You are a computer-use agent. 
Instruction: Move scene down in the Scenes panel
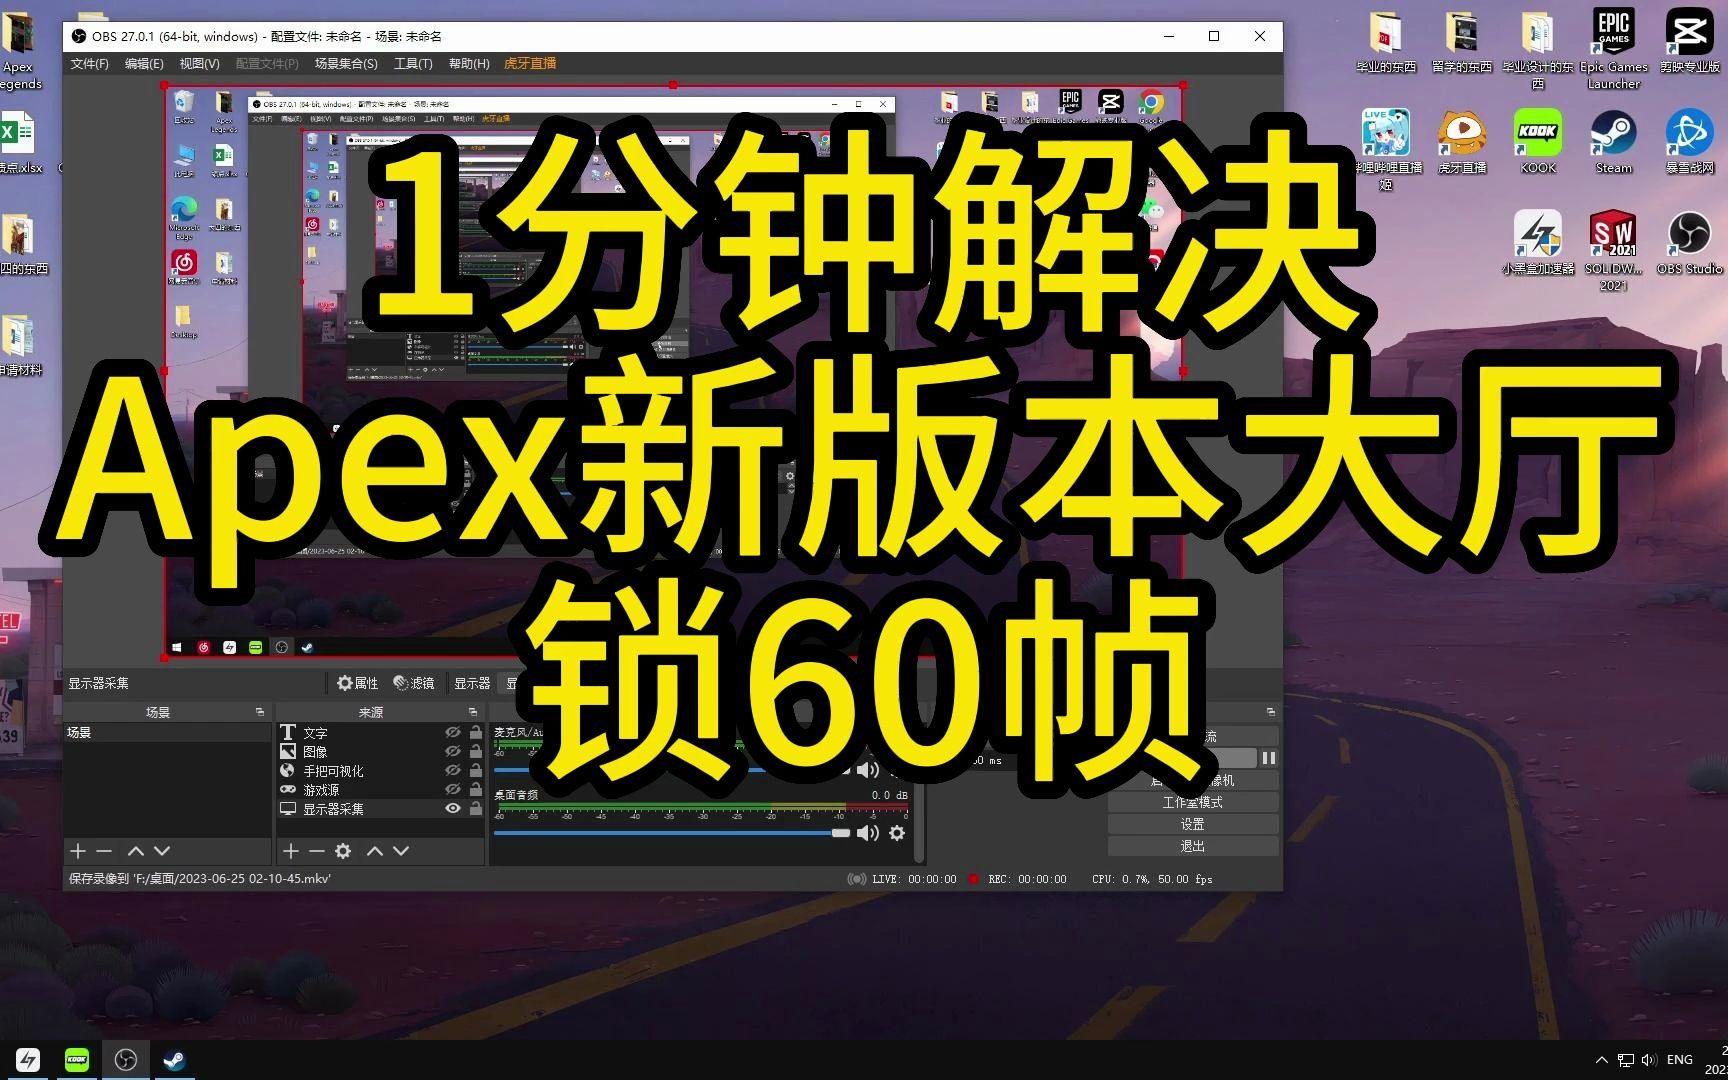tap(162, 851)
